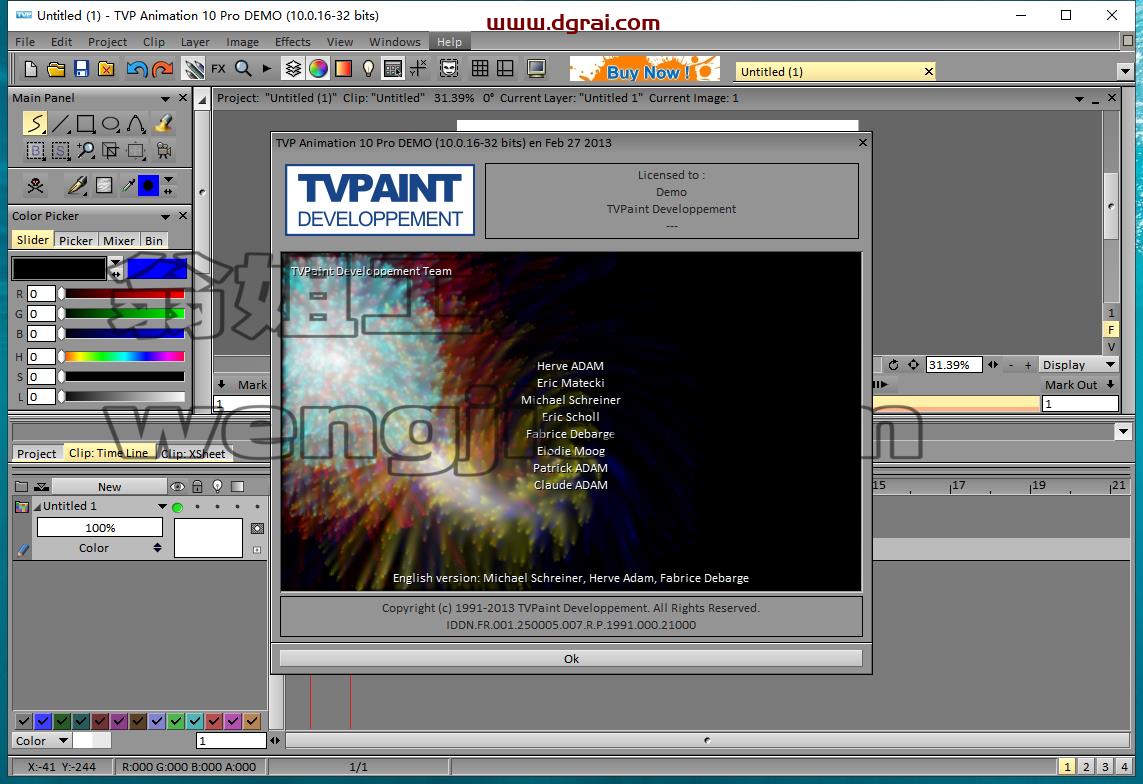The width and height of the screenshot is (1143, 784).
Task: Toggle the first blue color group checkbox
Action: [x=43, y=721]
